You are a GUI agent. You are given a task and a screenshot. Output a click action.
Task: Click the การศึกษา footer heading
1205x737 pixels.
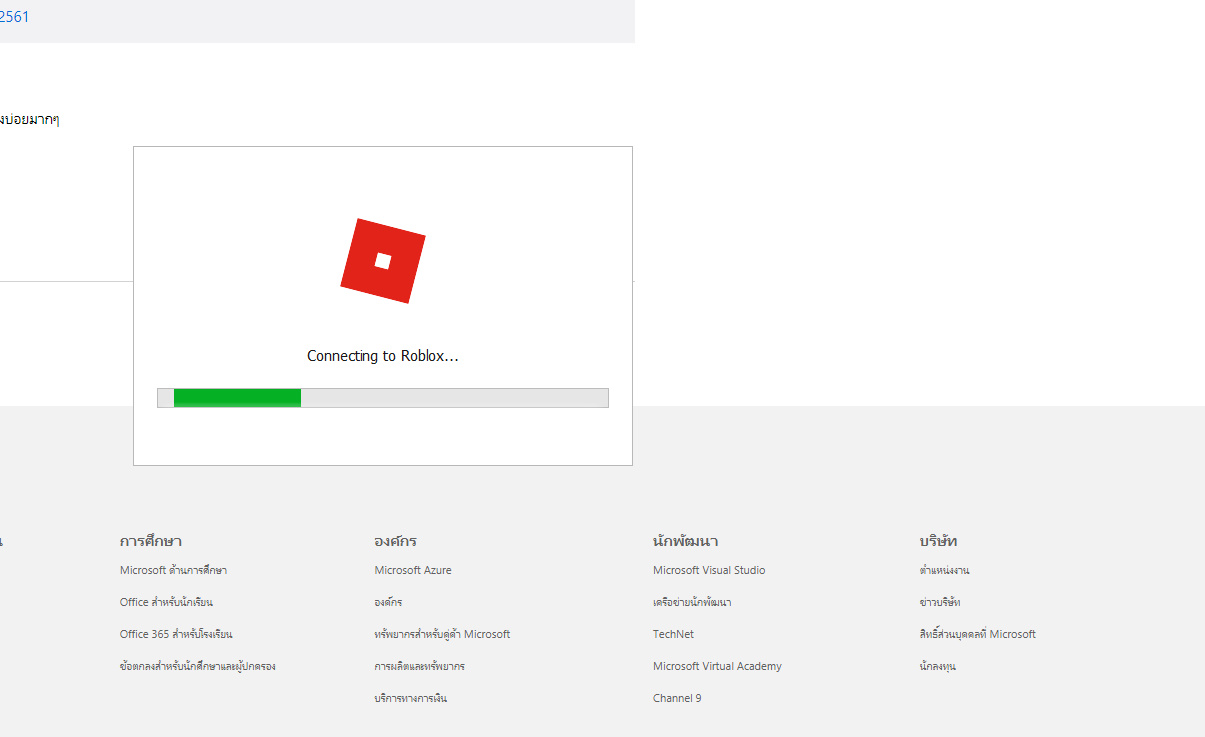(x=150, y=541)
